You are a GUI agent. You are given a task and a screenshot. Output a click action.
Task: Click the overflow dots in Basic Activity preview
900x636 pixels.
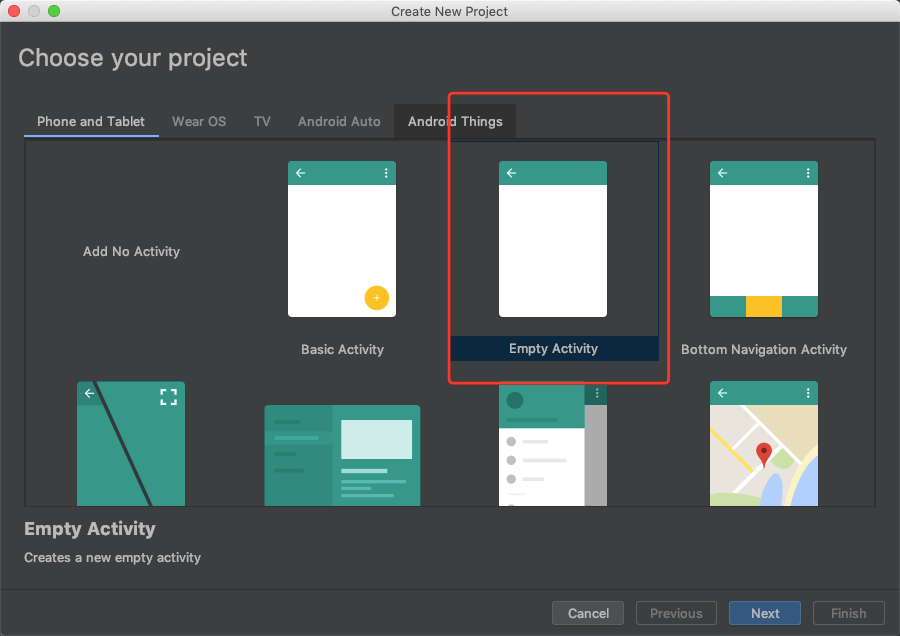pyautogui.click(x=386, y=173)
